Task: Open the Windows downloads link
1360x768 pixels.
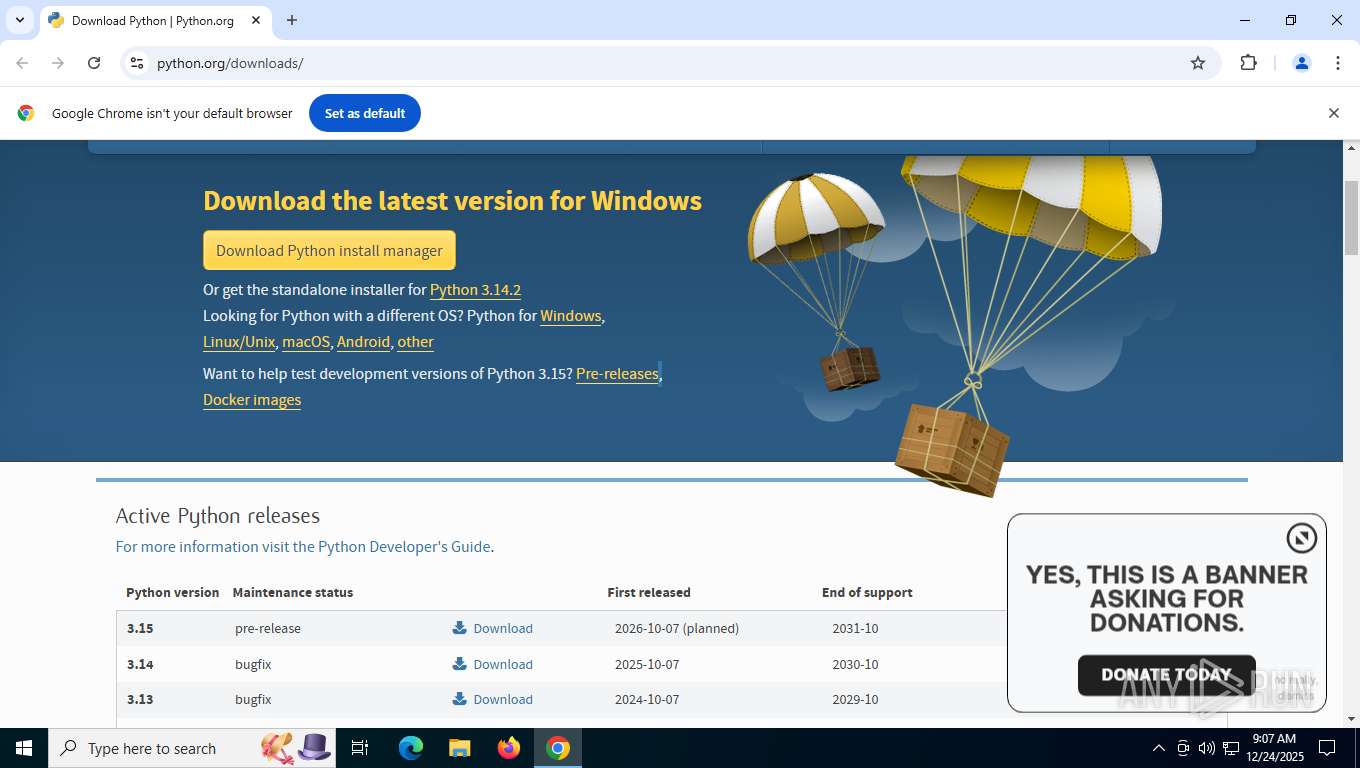Action: click(x=571, y=316)
